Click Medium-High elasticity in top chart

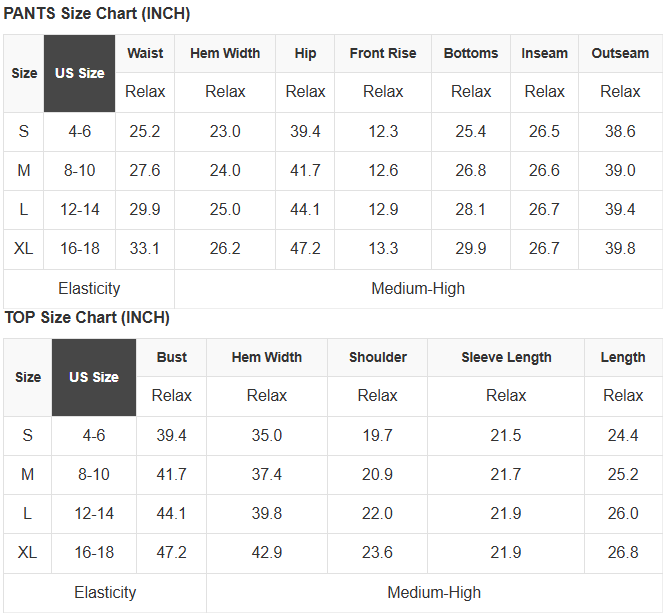[434, 592]
